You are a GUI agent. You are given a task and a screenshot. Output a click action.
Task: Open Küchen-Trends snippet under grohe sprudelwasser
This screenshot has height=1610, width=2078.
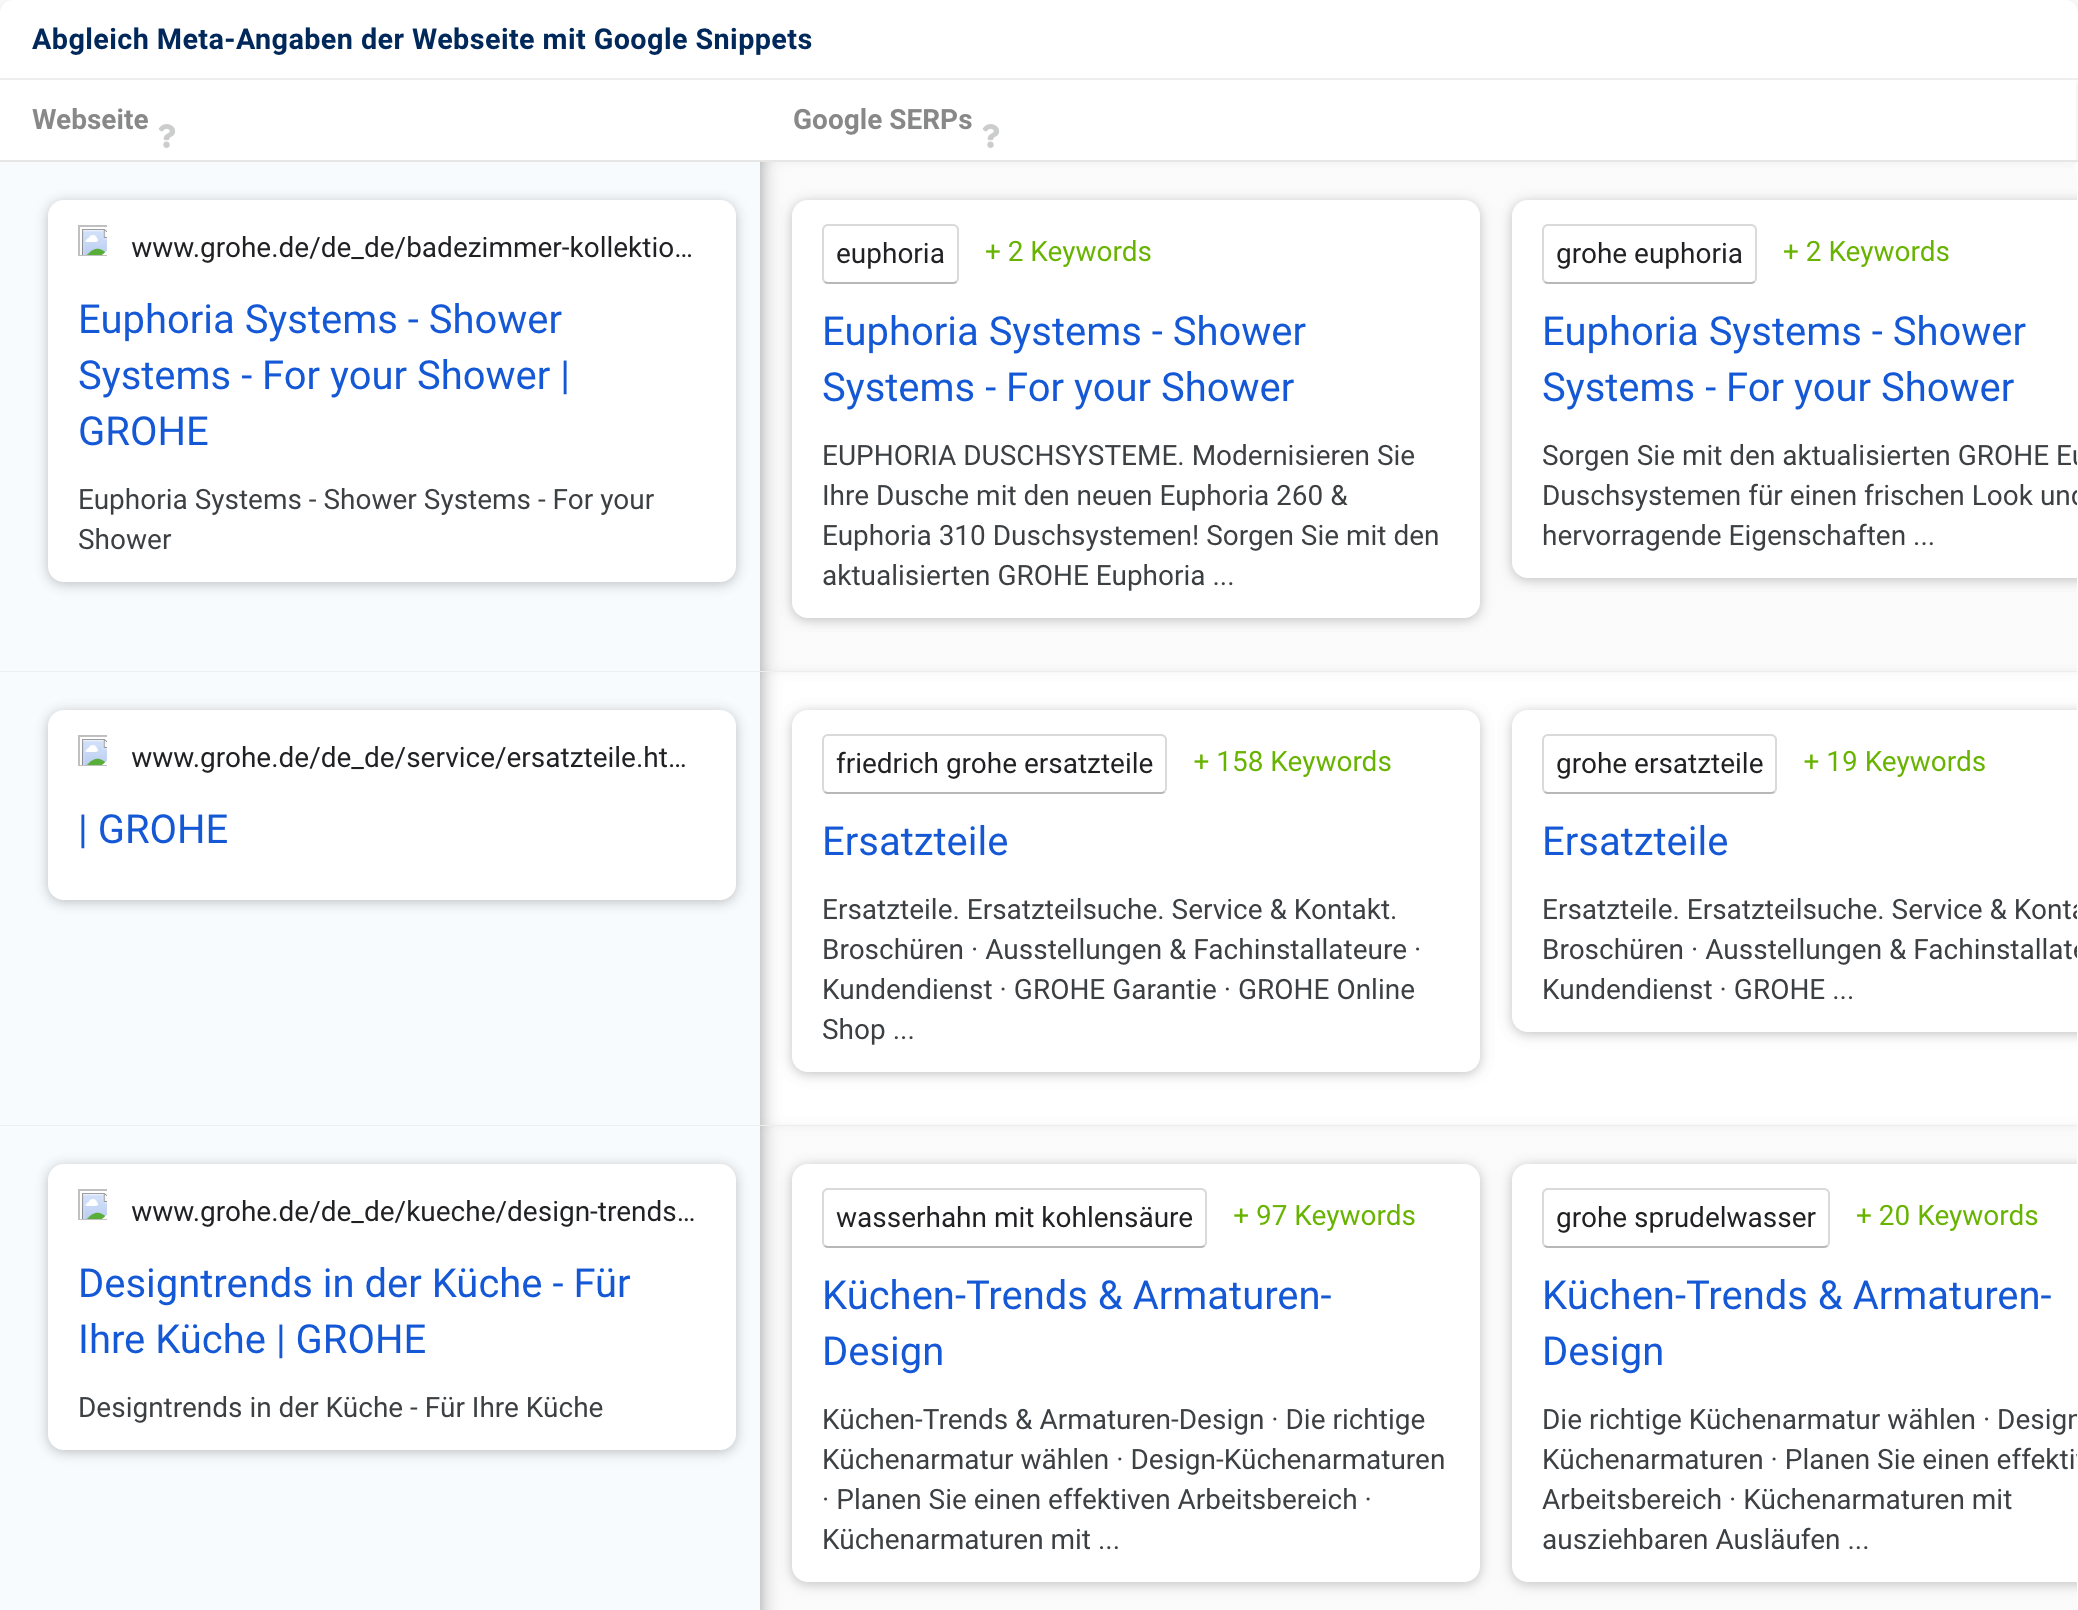(1797, 1324)
